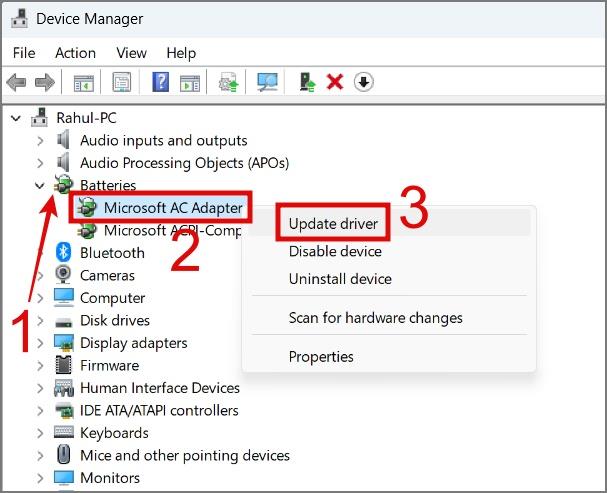
Task: Choose Update driver from context menu
Action: click(390, 224)
